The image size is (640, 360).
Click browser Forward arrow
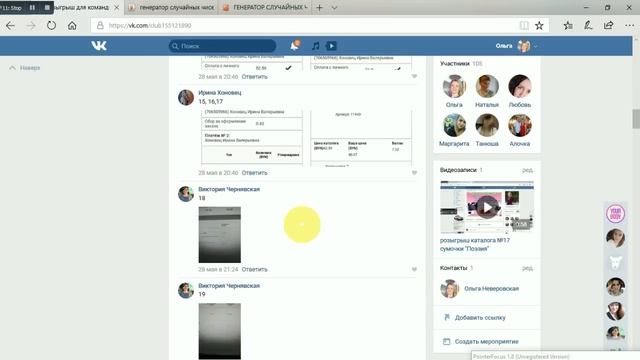[31, 25]
